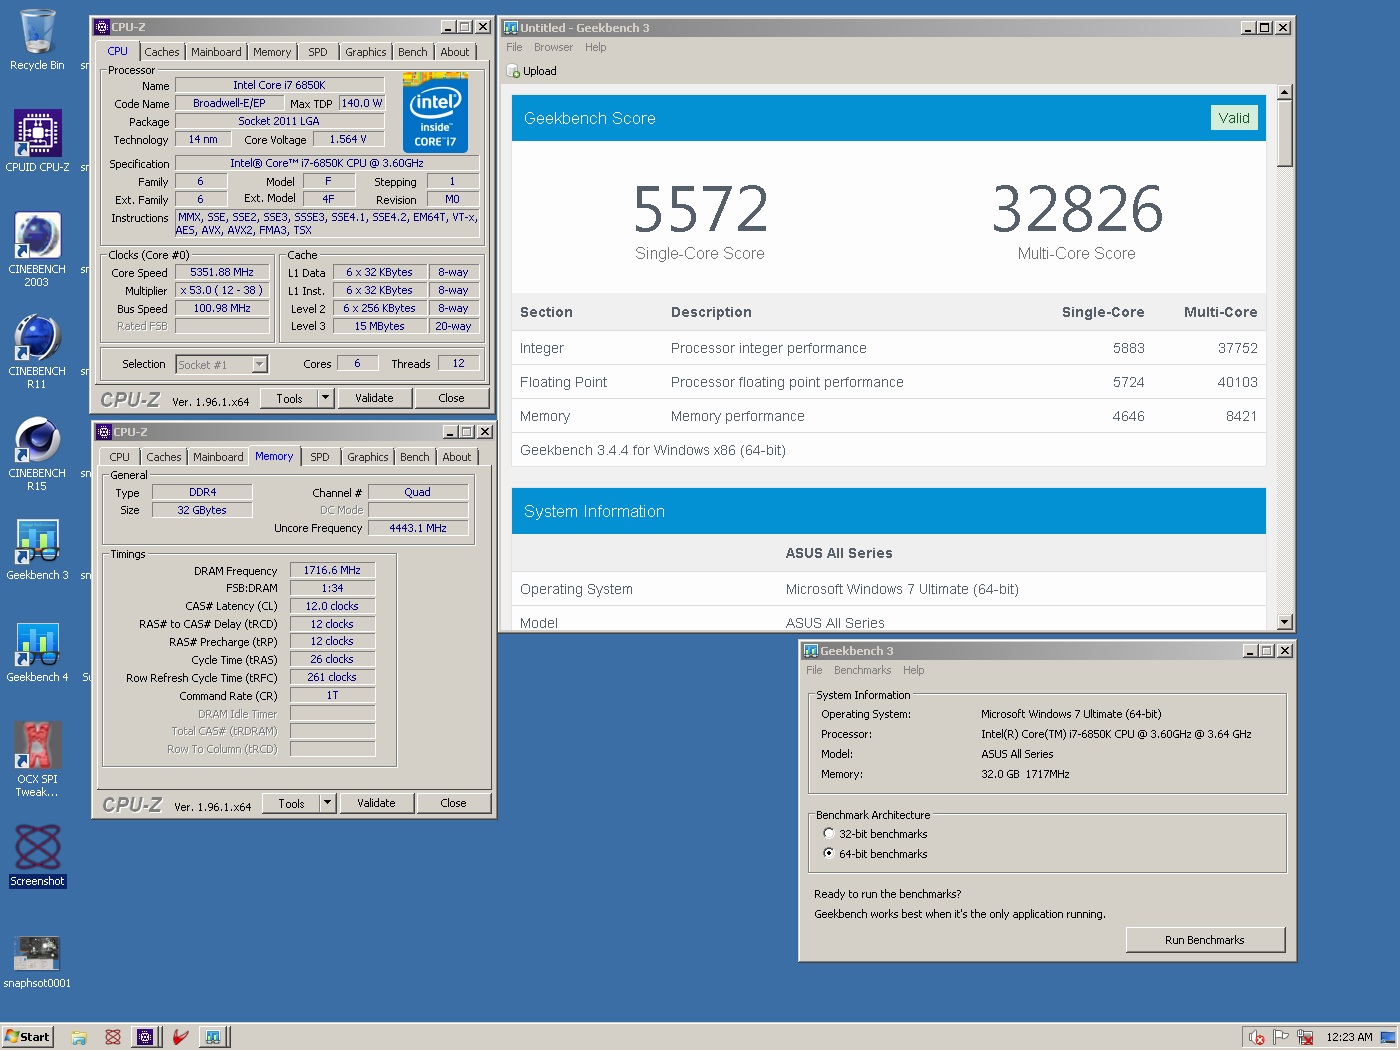This screenshot has height=1050, width=1400.
Task: Click Validate button in lower CPU-Z
Action: pos(376,803)
